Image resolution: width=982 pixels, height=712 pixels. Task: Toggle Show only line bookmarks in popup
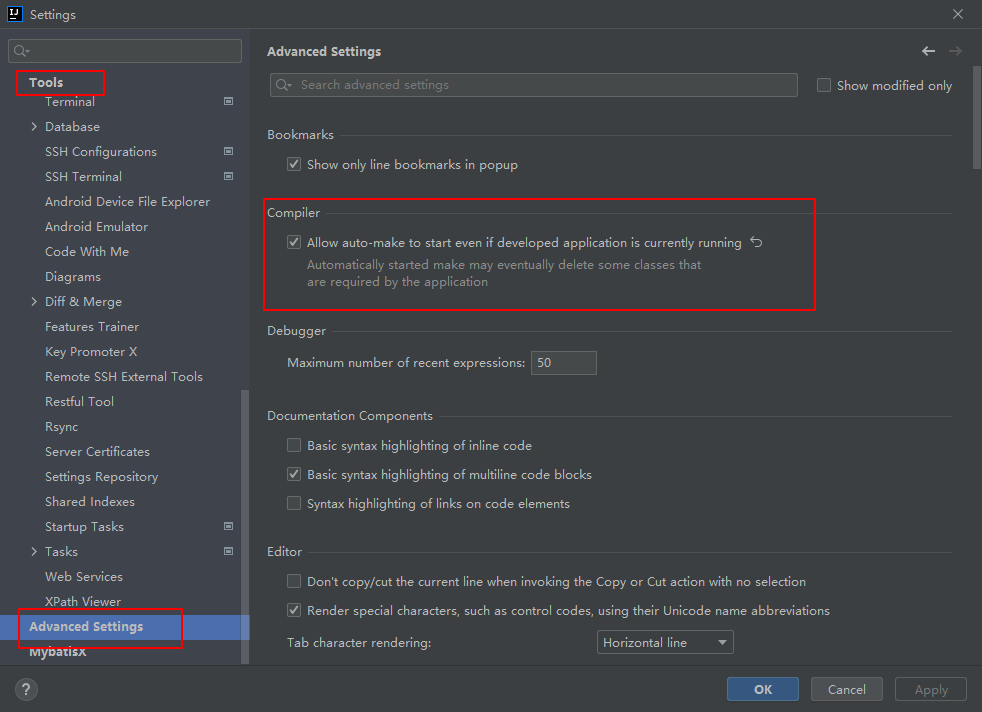click(294, 164)
